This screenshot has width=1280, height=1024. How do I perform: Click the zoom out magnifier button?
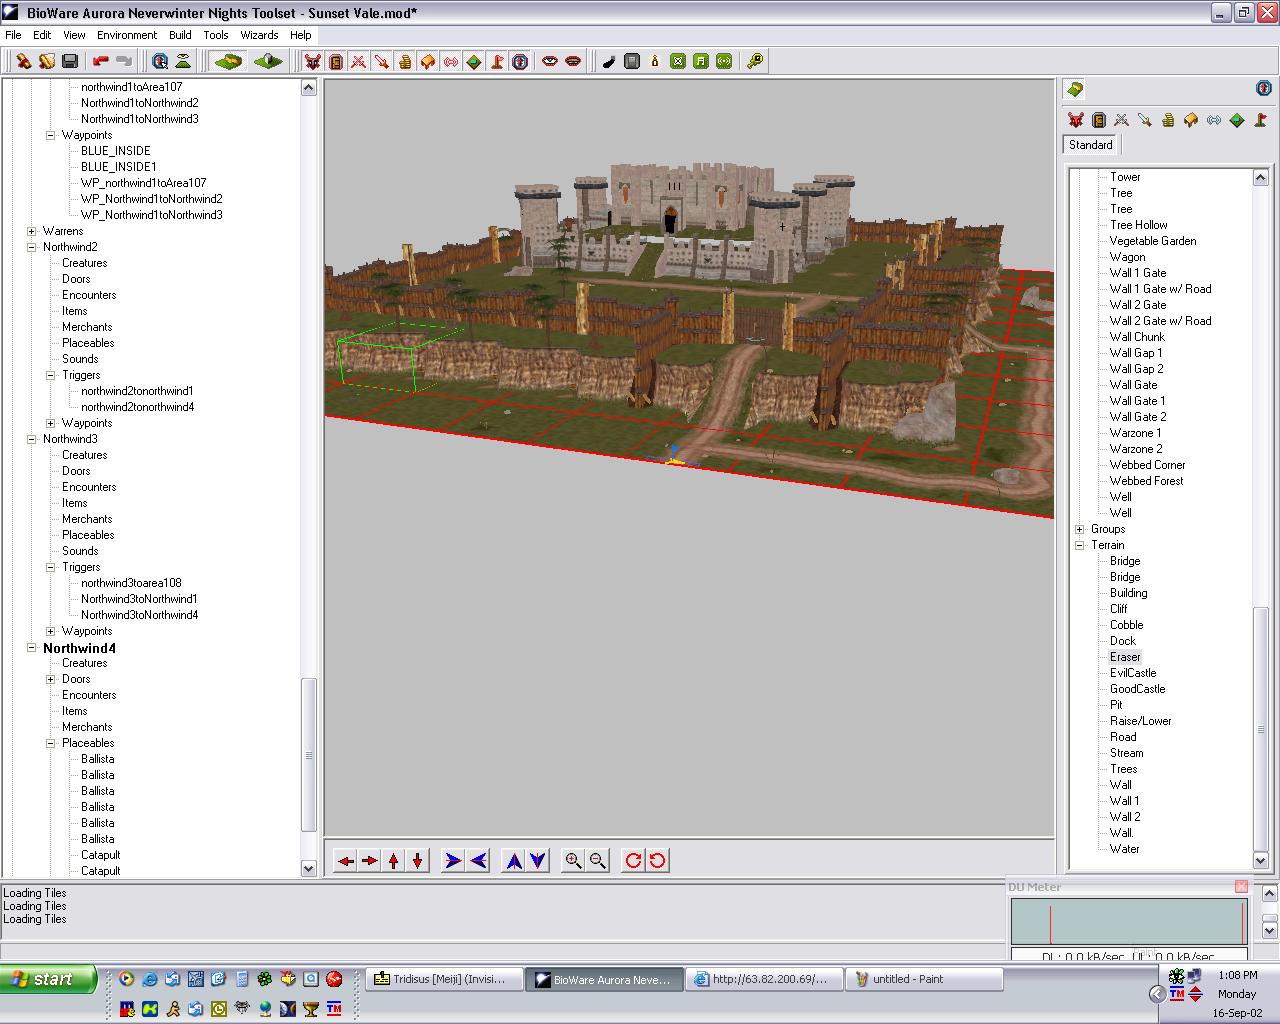(x=598, y=860)
